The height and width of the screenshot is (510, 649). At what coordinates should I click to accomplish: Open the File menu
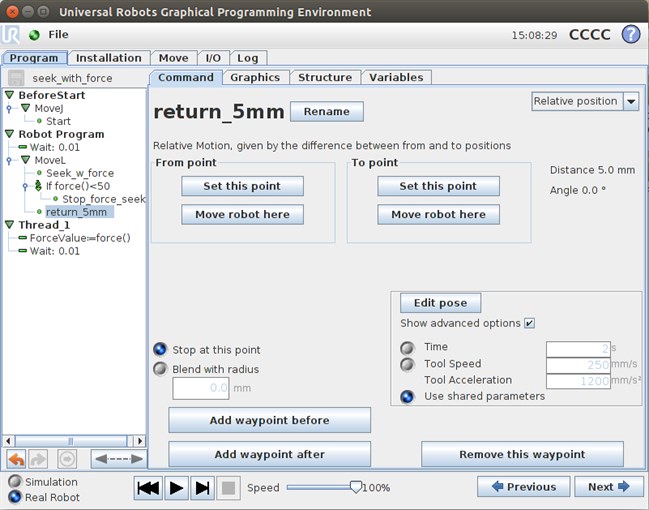(x=58, y=34)
